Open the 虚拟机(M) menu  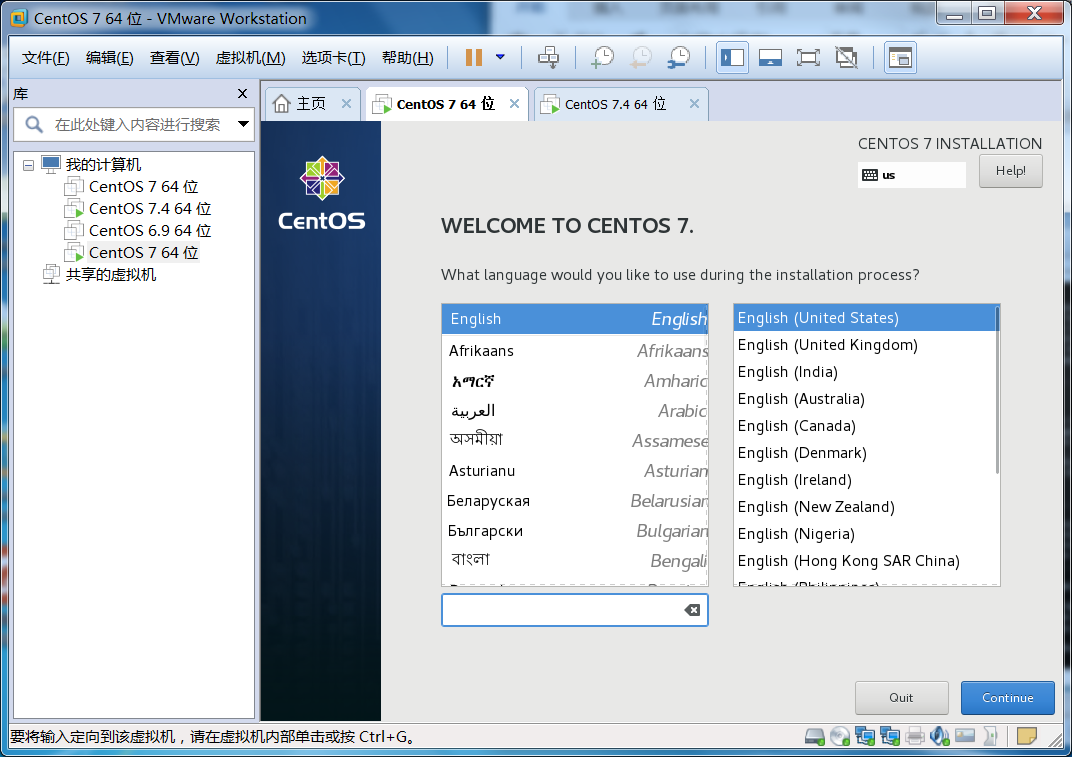[x=250, y=58]
